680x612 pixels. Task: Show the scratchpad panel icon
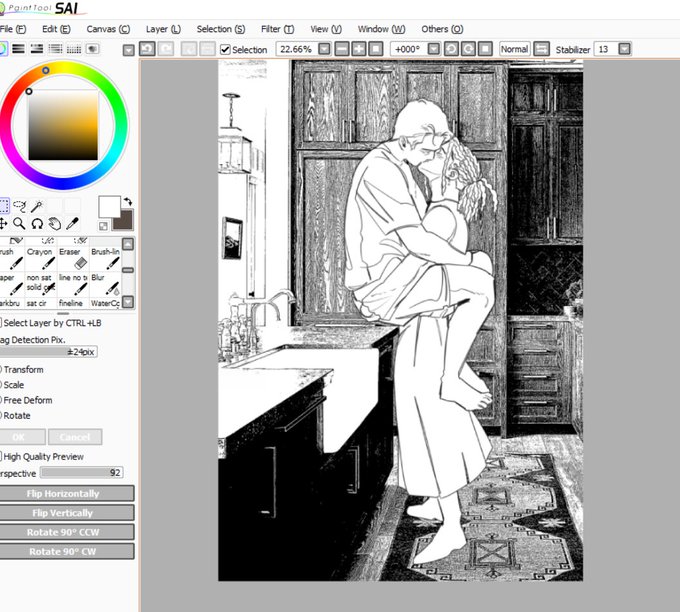(x=92, y=49)
